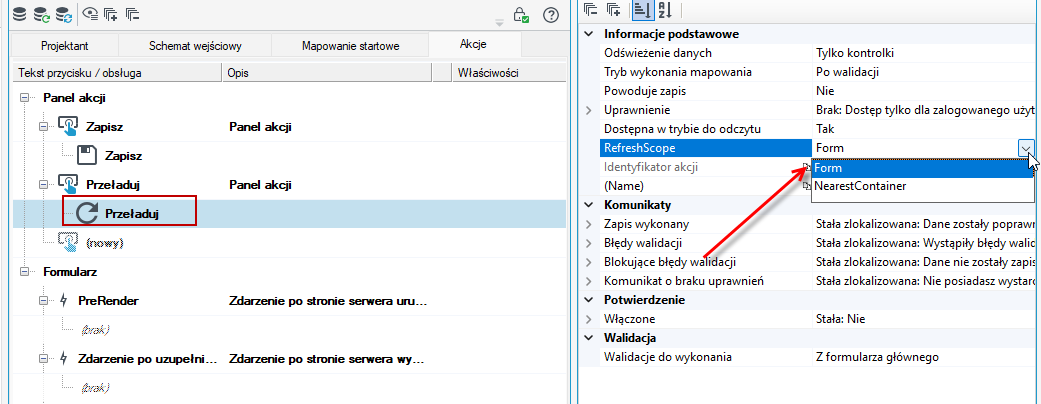Image resolution: width=1041 pixels, height=404 pixels.
Task: Collapse the Przeładuj button node
Action: (44, 185)
